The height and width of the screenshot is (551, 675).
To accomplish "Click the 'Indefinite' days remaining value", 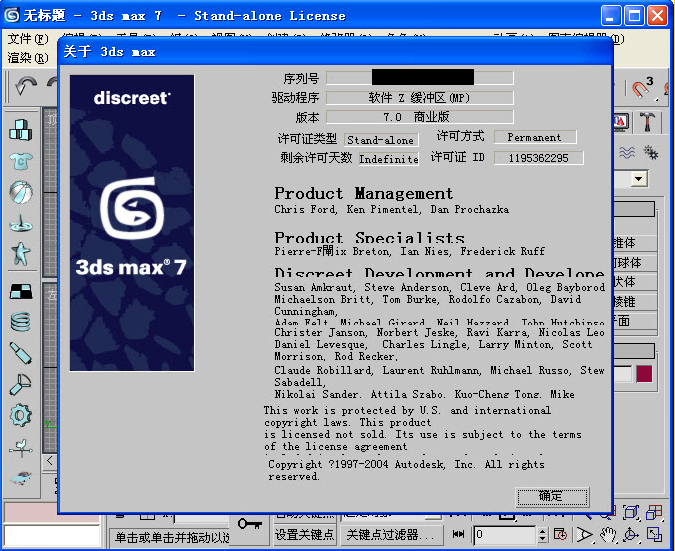I will (389, 159).
